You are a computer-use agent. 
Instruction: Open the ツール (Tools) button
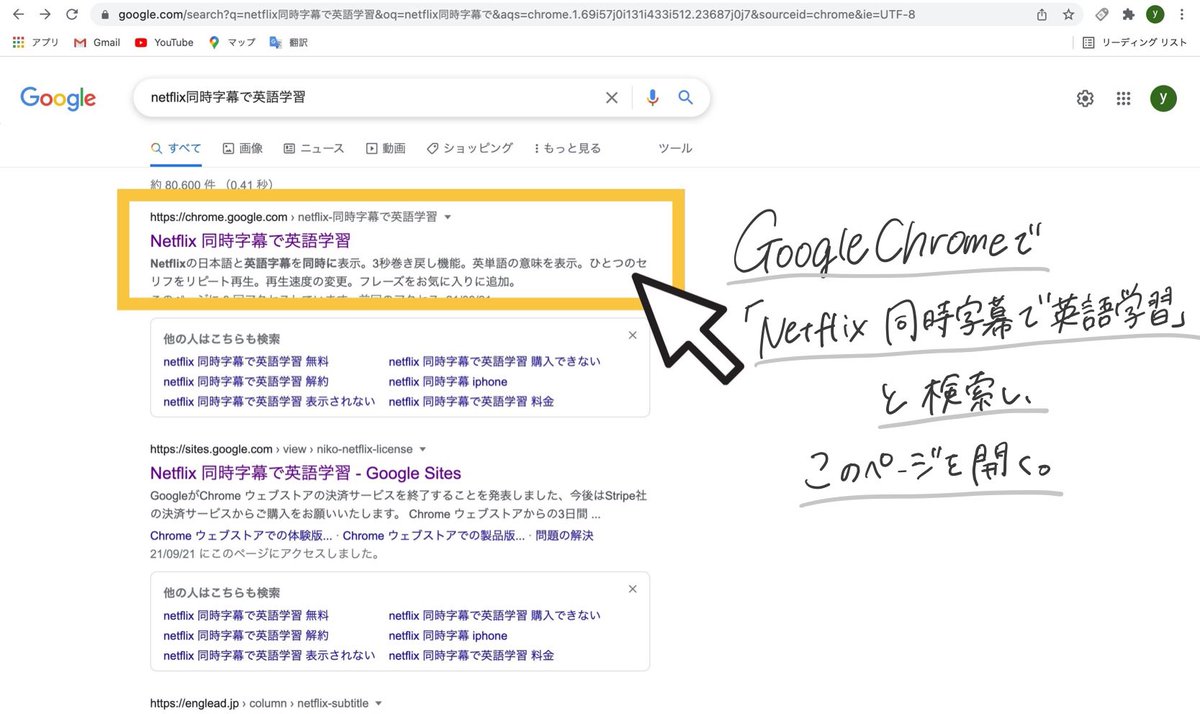(675, 148)
